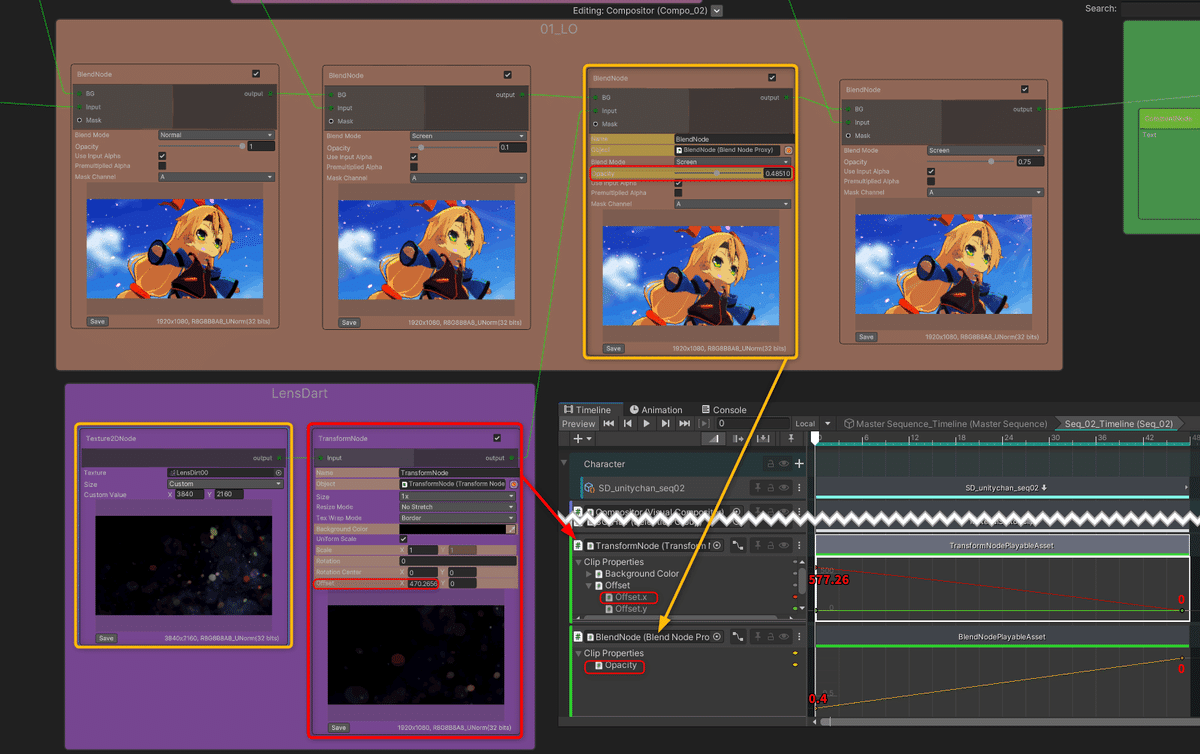
Task: Open BlendNode track options menu
Action: pyautogui.click(x=800, y=636)
